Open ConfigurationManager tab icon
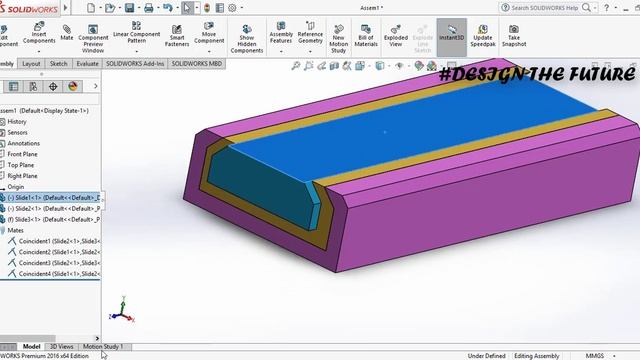 click(x=33, y=86)
